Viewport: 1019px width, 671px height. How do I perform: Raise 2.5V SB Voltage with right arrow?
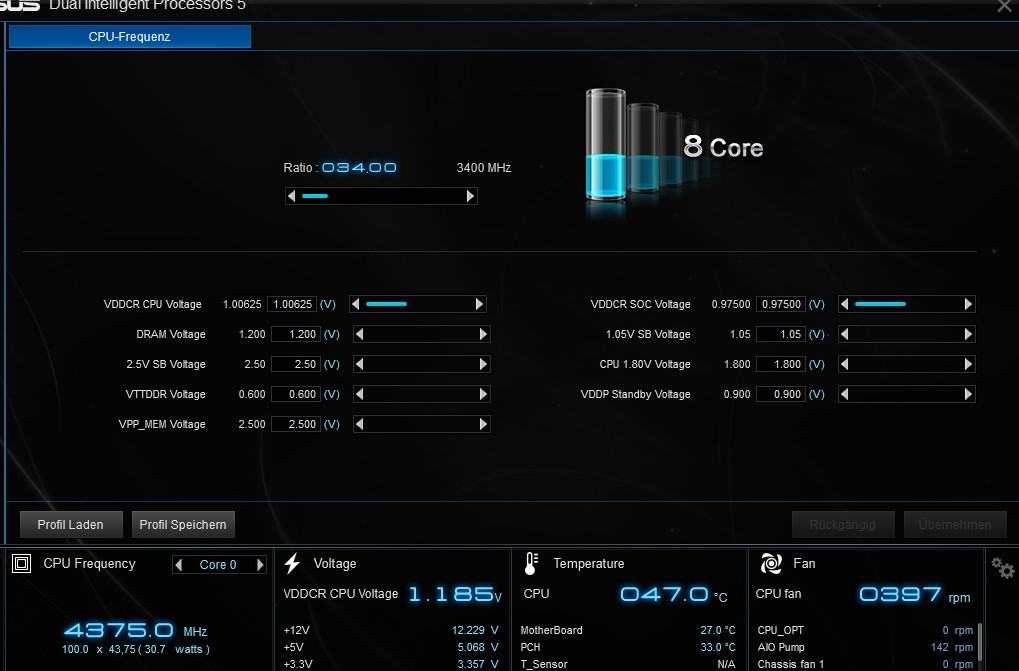coord(483,364)
